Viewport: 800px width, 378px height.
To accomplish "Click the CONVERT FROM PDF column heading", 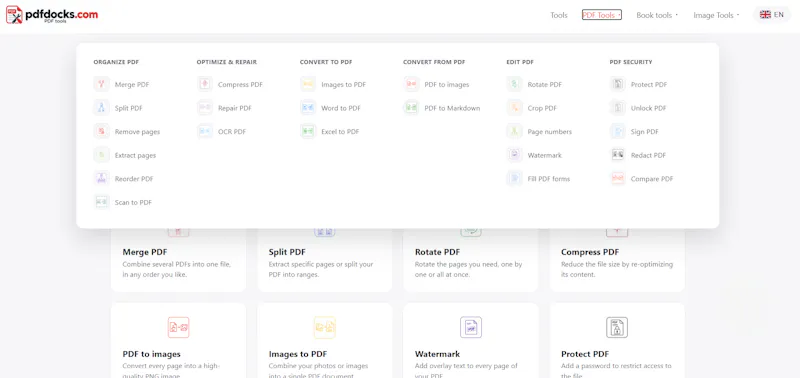I will (434, 62).
